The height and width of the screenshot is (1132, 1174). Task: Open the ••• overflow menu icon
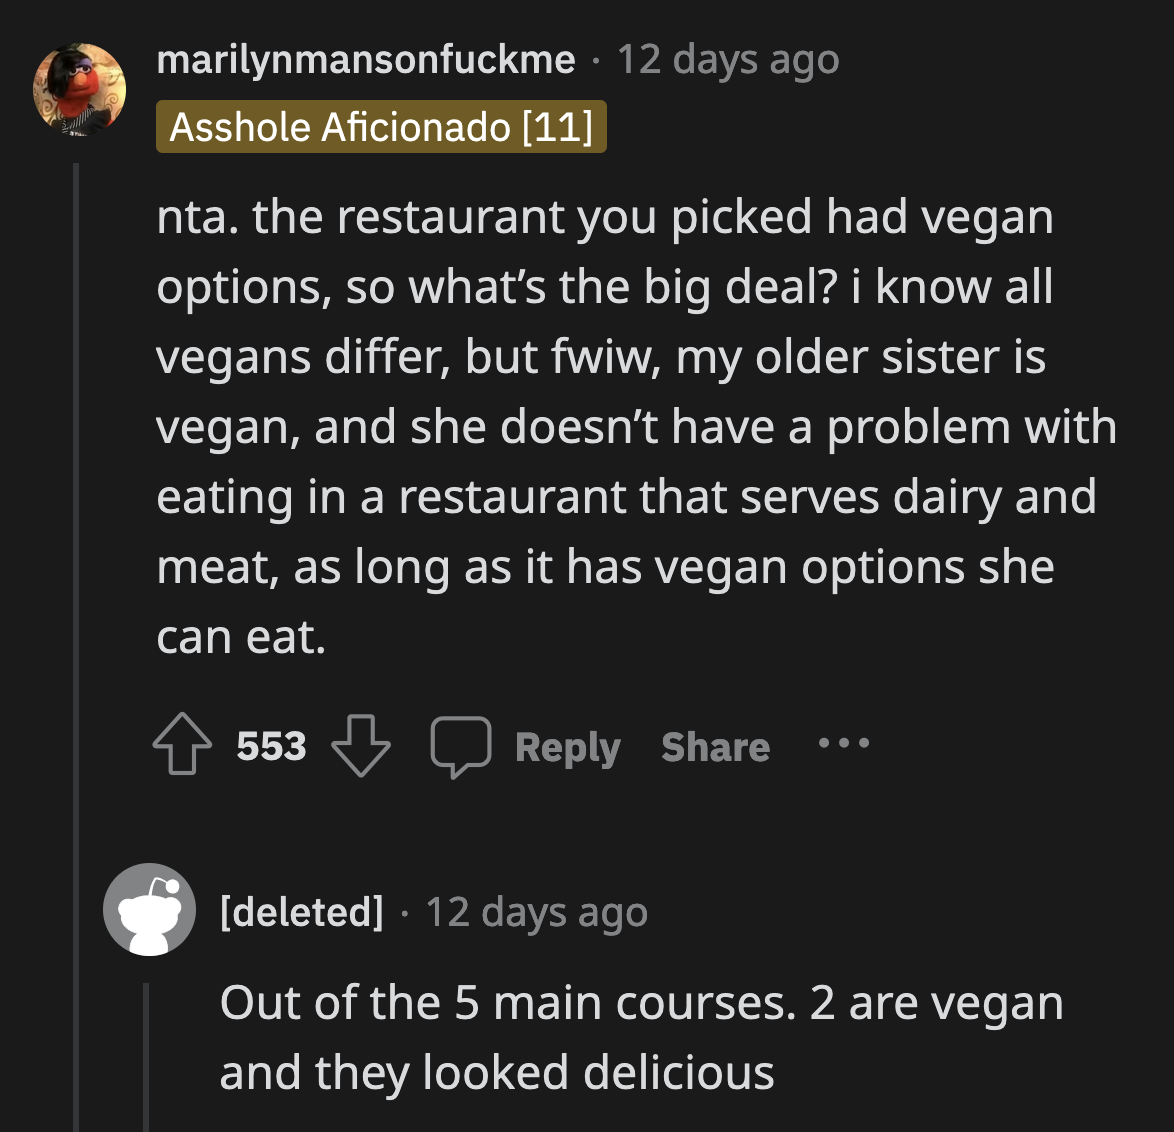click(843, 744)
